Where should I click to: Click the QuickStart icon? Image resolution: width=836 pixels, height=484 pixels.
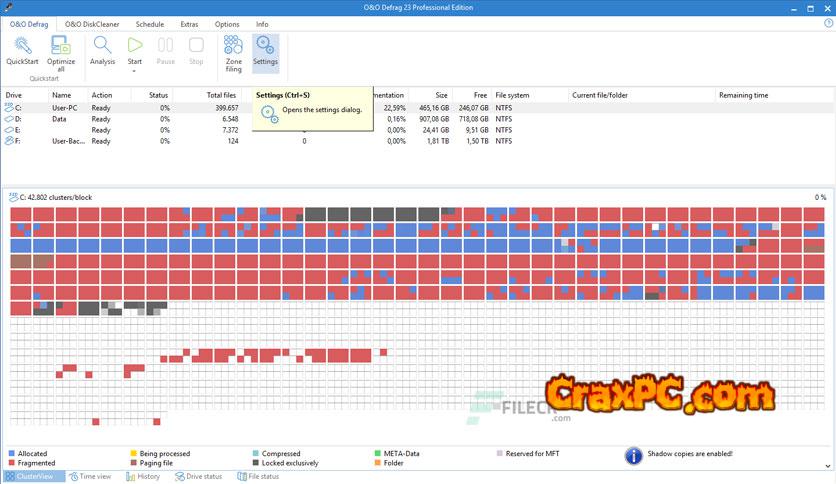[x=22, y=46]
